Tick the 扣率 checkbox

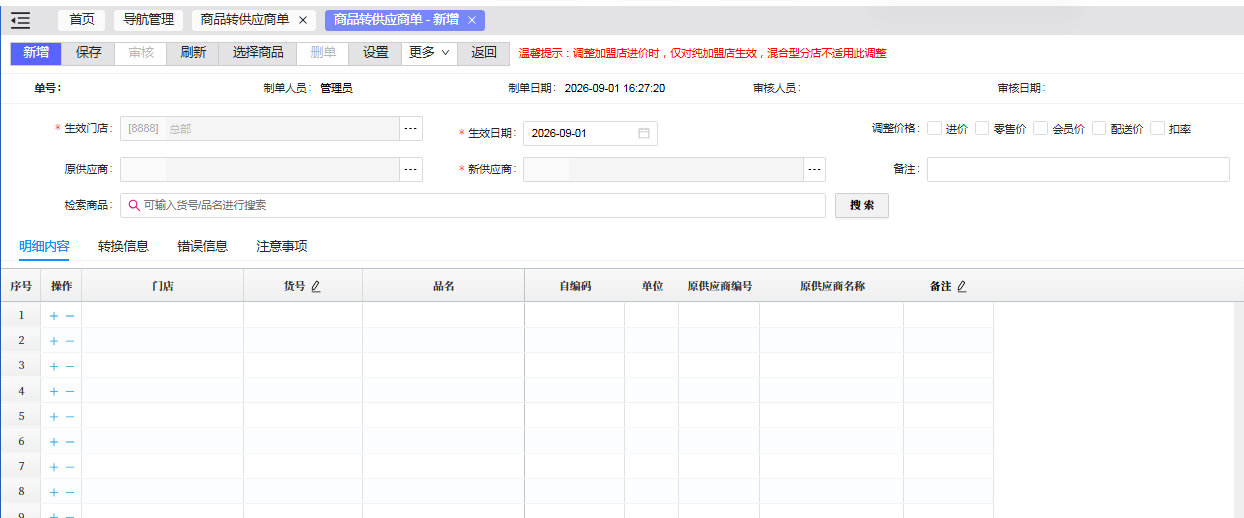click(1158, 129)
